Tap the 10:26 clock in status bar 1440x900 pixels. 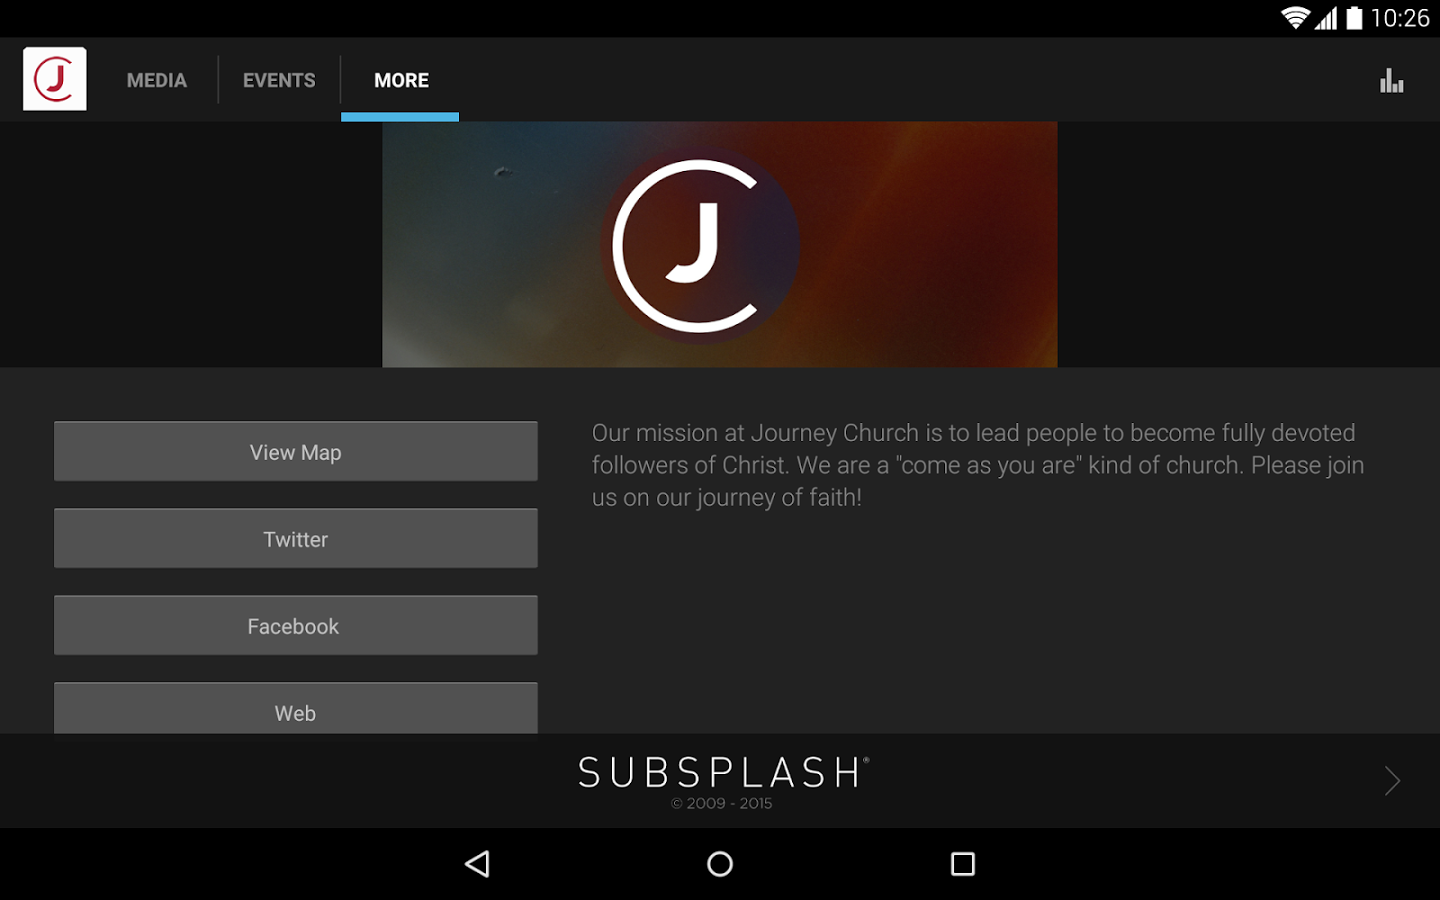[1400, 18]
